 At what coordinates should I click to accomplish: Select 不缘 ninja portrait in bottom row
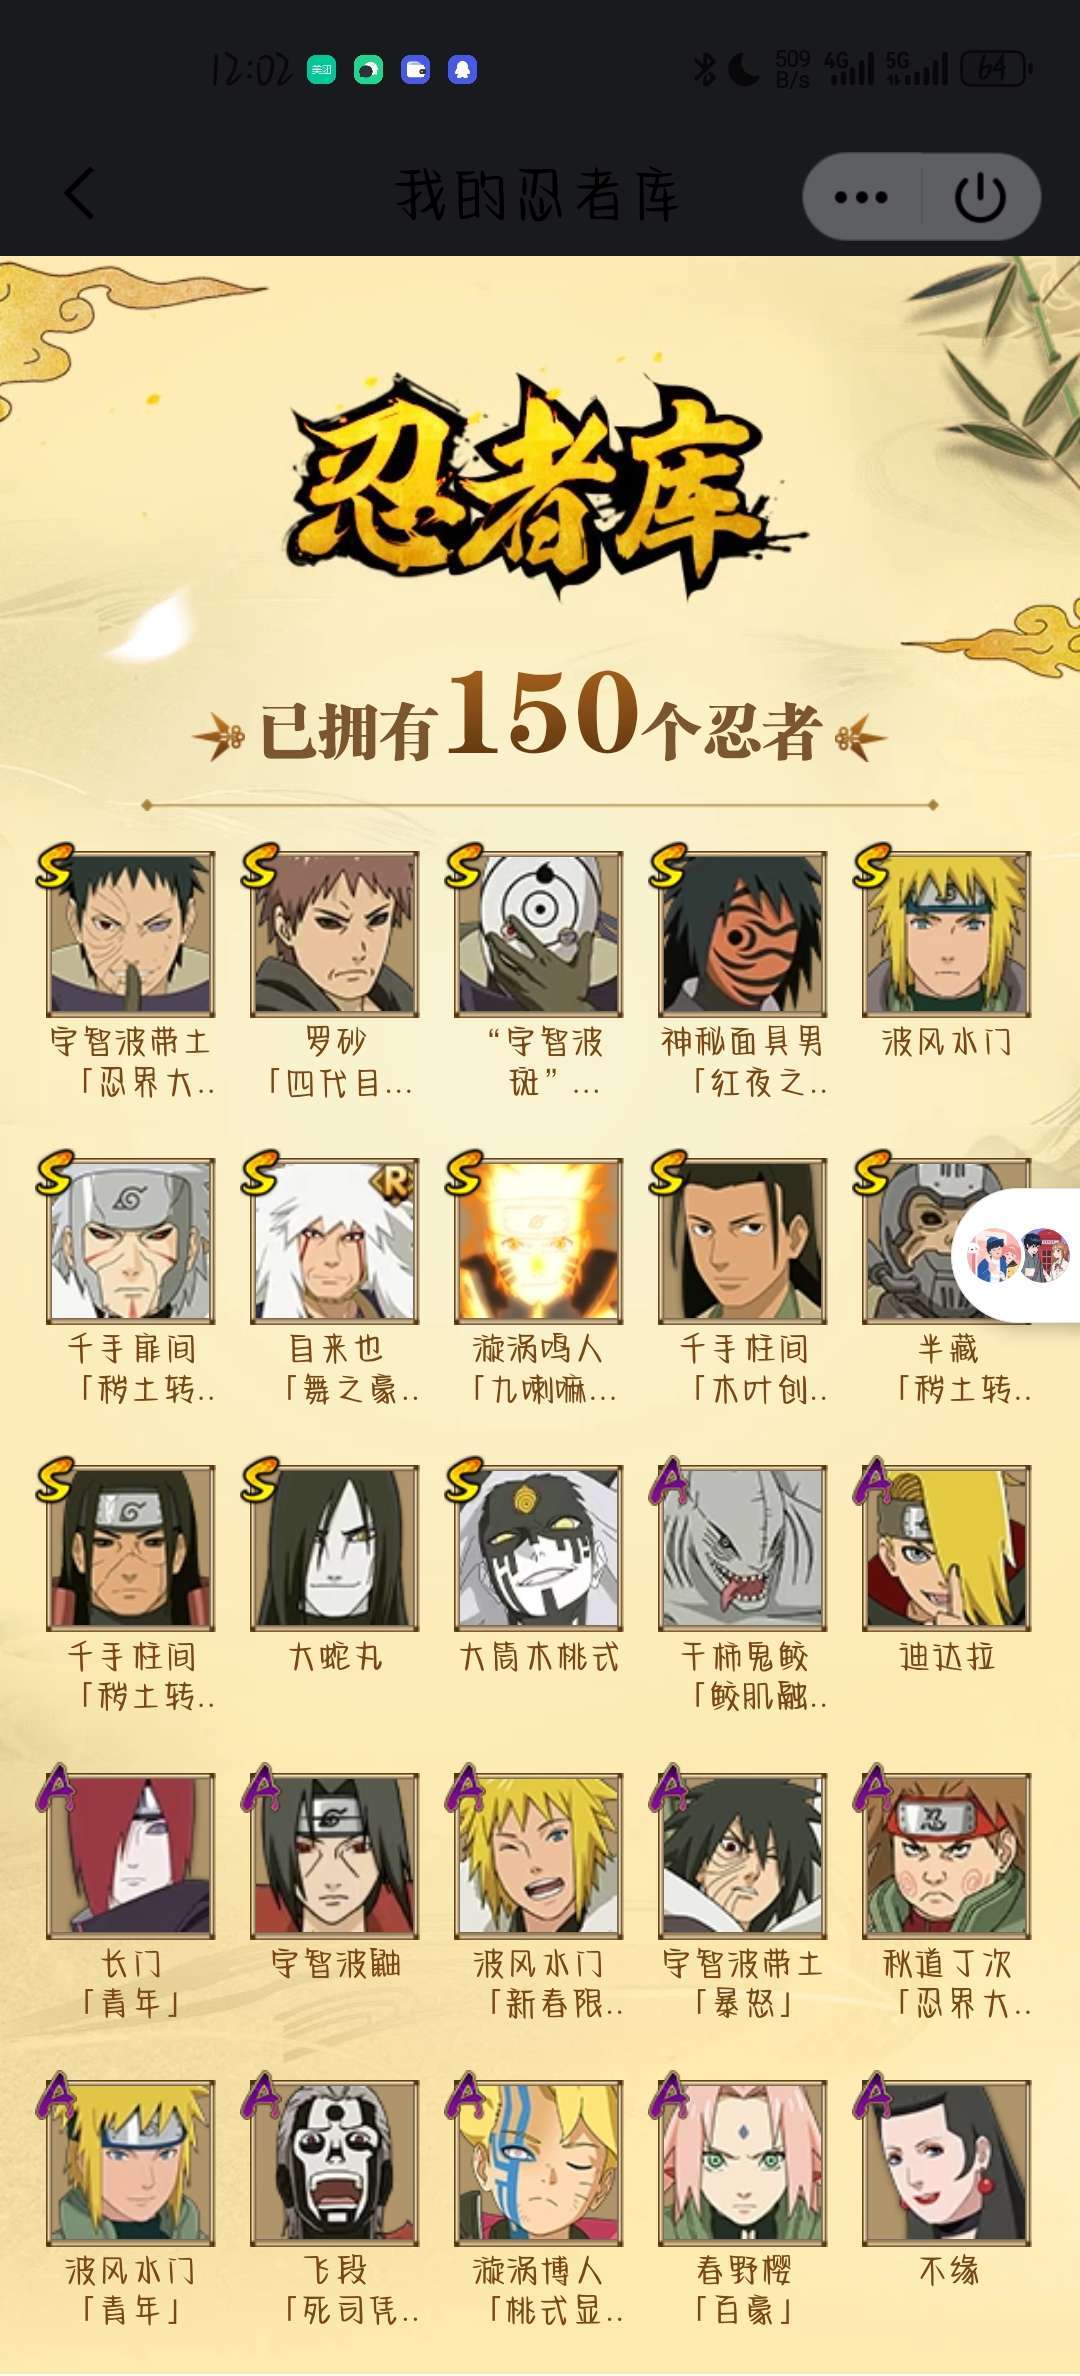point(946,2162)
